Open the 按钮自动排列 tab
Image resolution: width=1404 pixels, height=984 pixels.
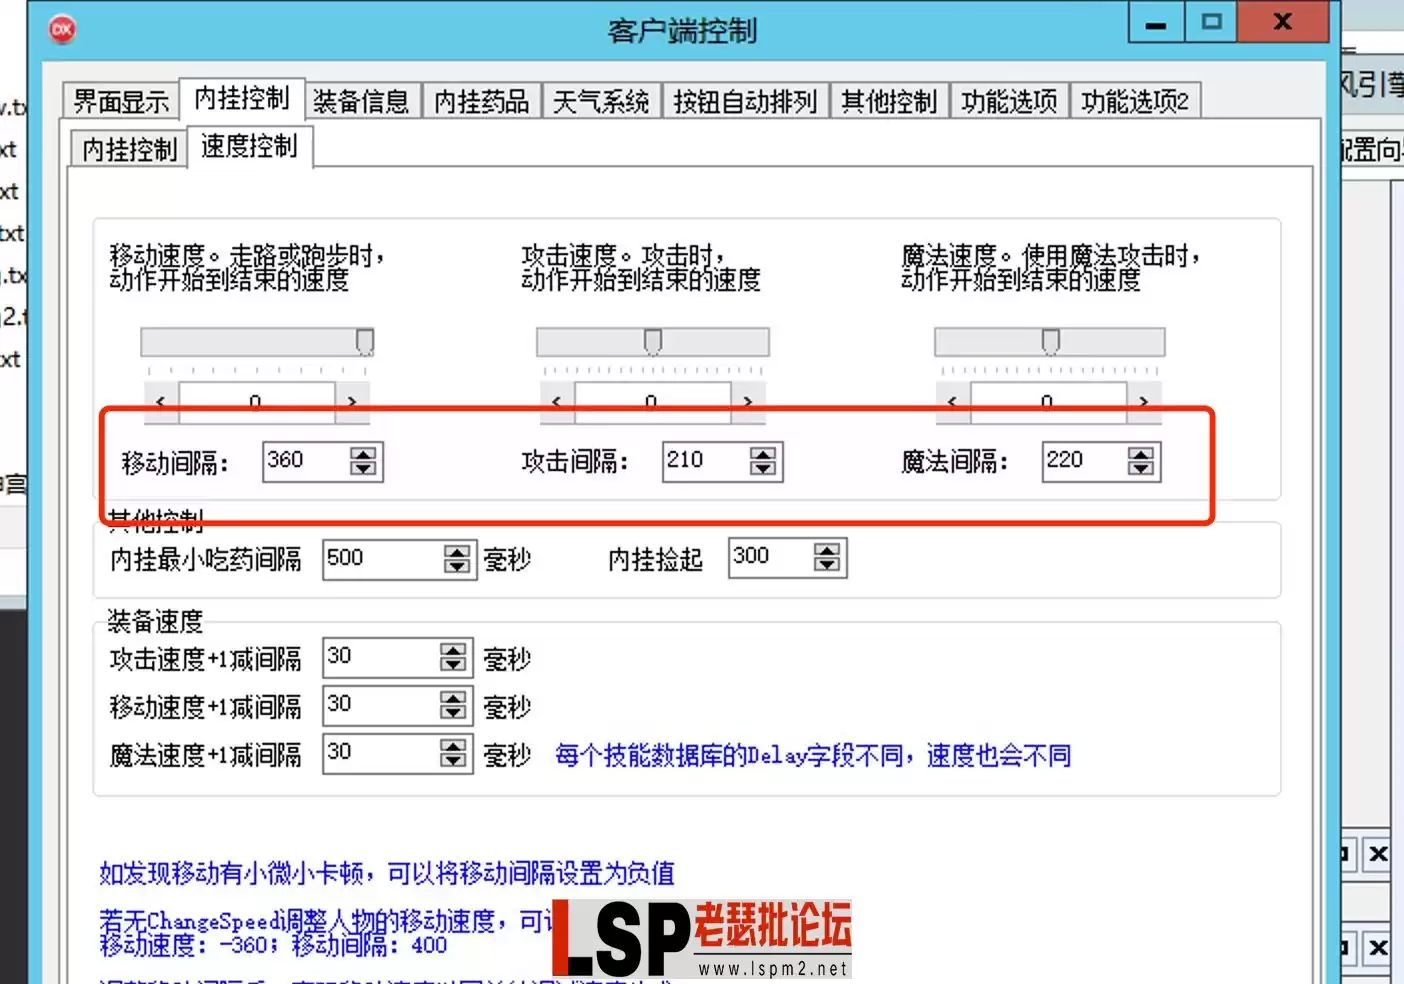tap(745, 102)
